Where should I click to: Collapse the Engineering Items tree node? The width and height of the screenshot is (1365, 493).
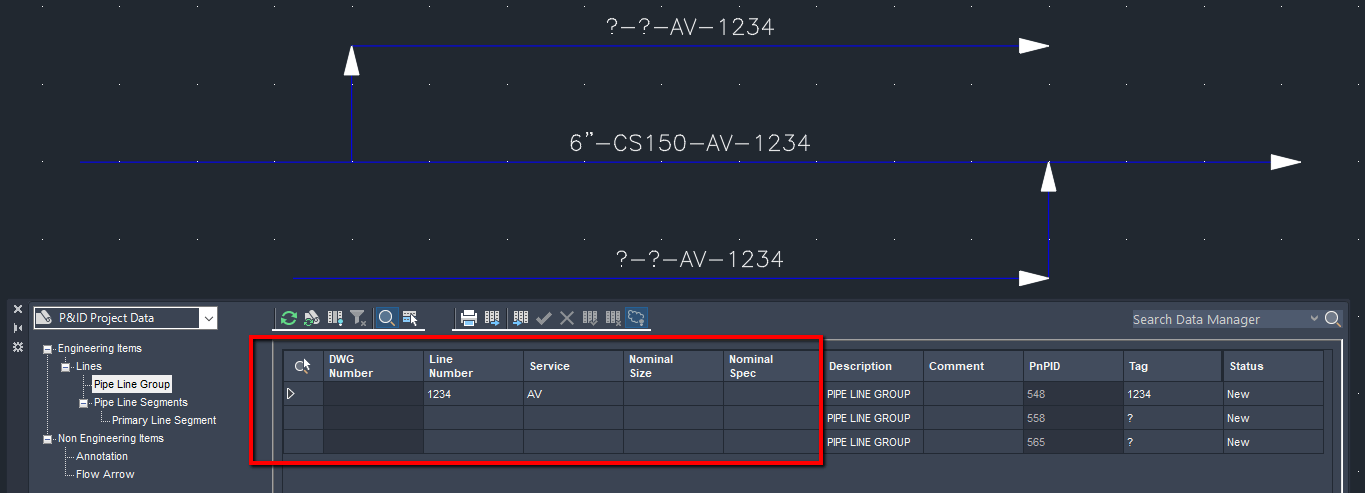pos(48,349)
